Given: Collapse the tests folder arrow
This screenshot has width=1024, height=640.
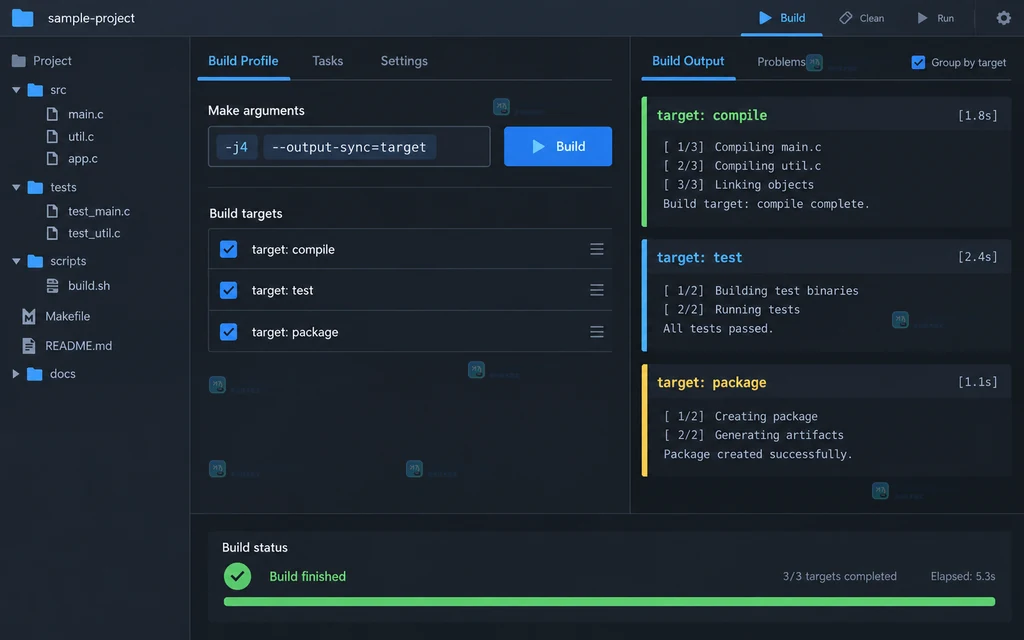Looking at the screenshot, I should (x=16, y=187).
